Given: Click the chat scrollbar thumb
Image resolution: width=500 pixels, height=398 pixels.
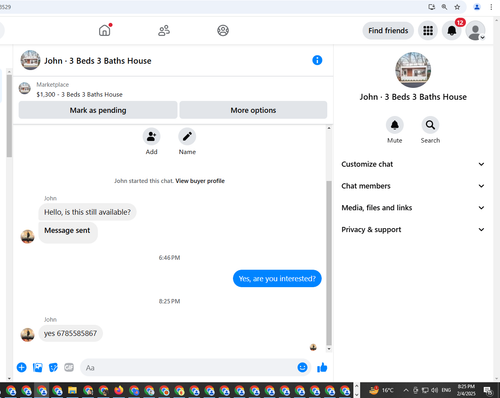Looking at the screenshot, I should [329, 262].
